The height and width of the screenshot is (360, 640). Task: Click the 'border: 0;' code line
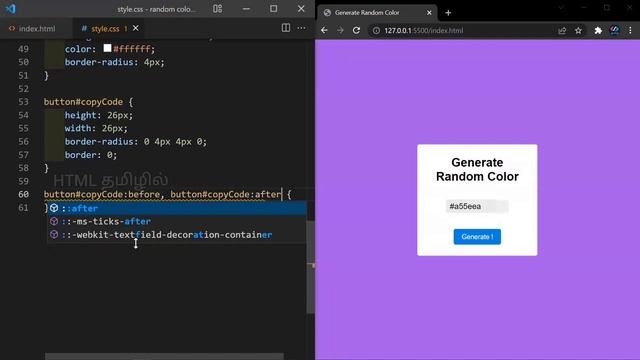(91, 155)
